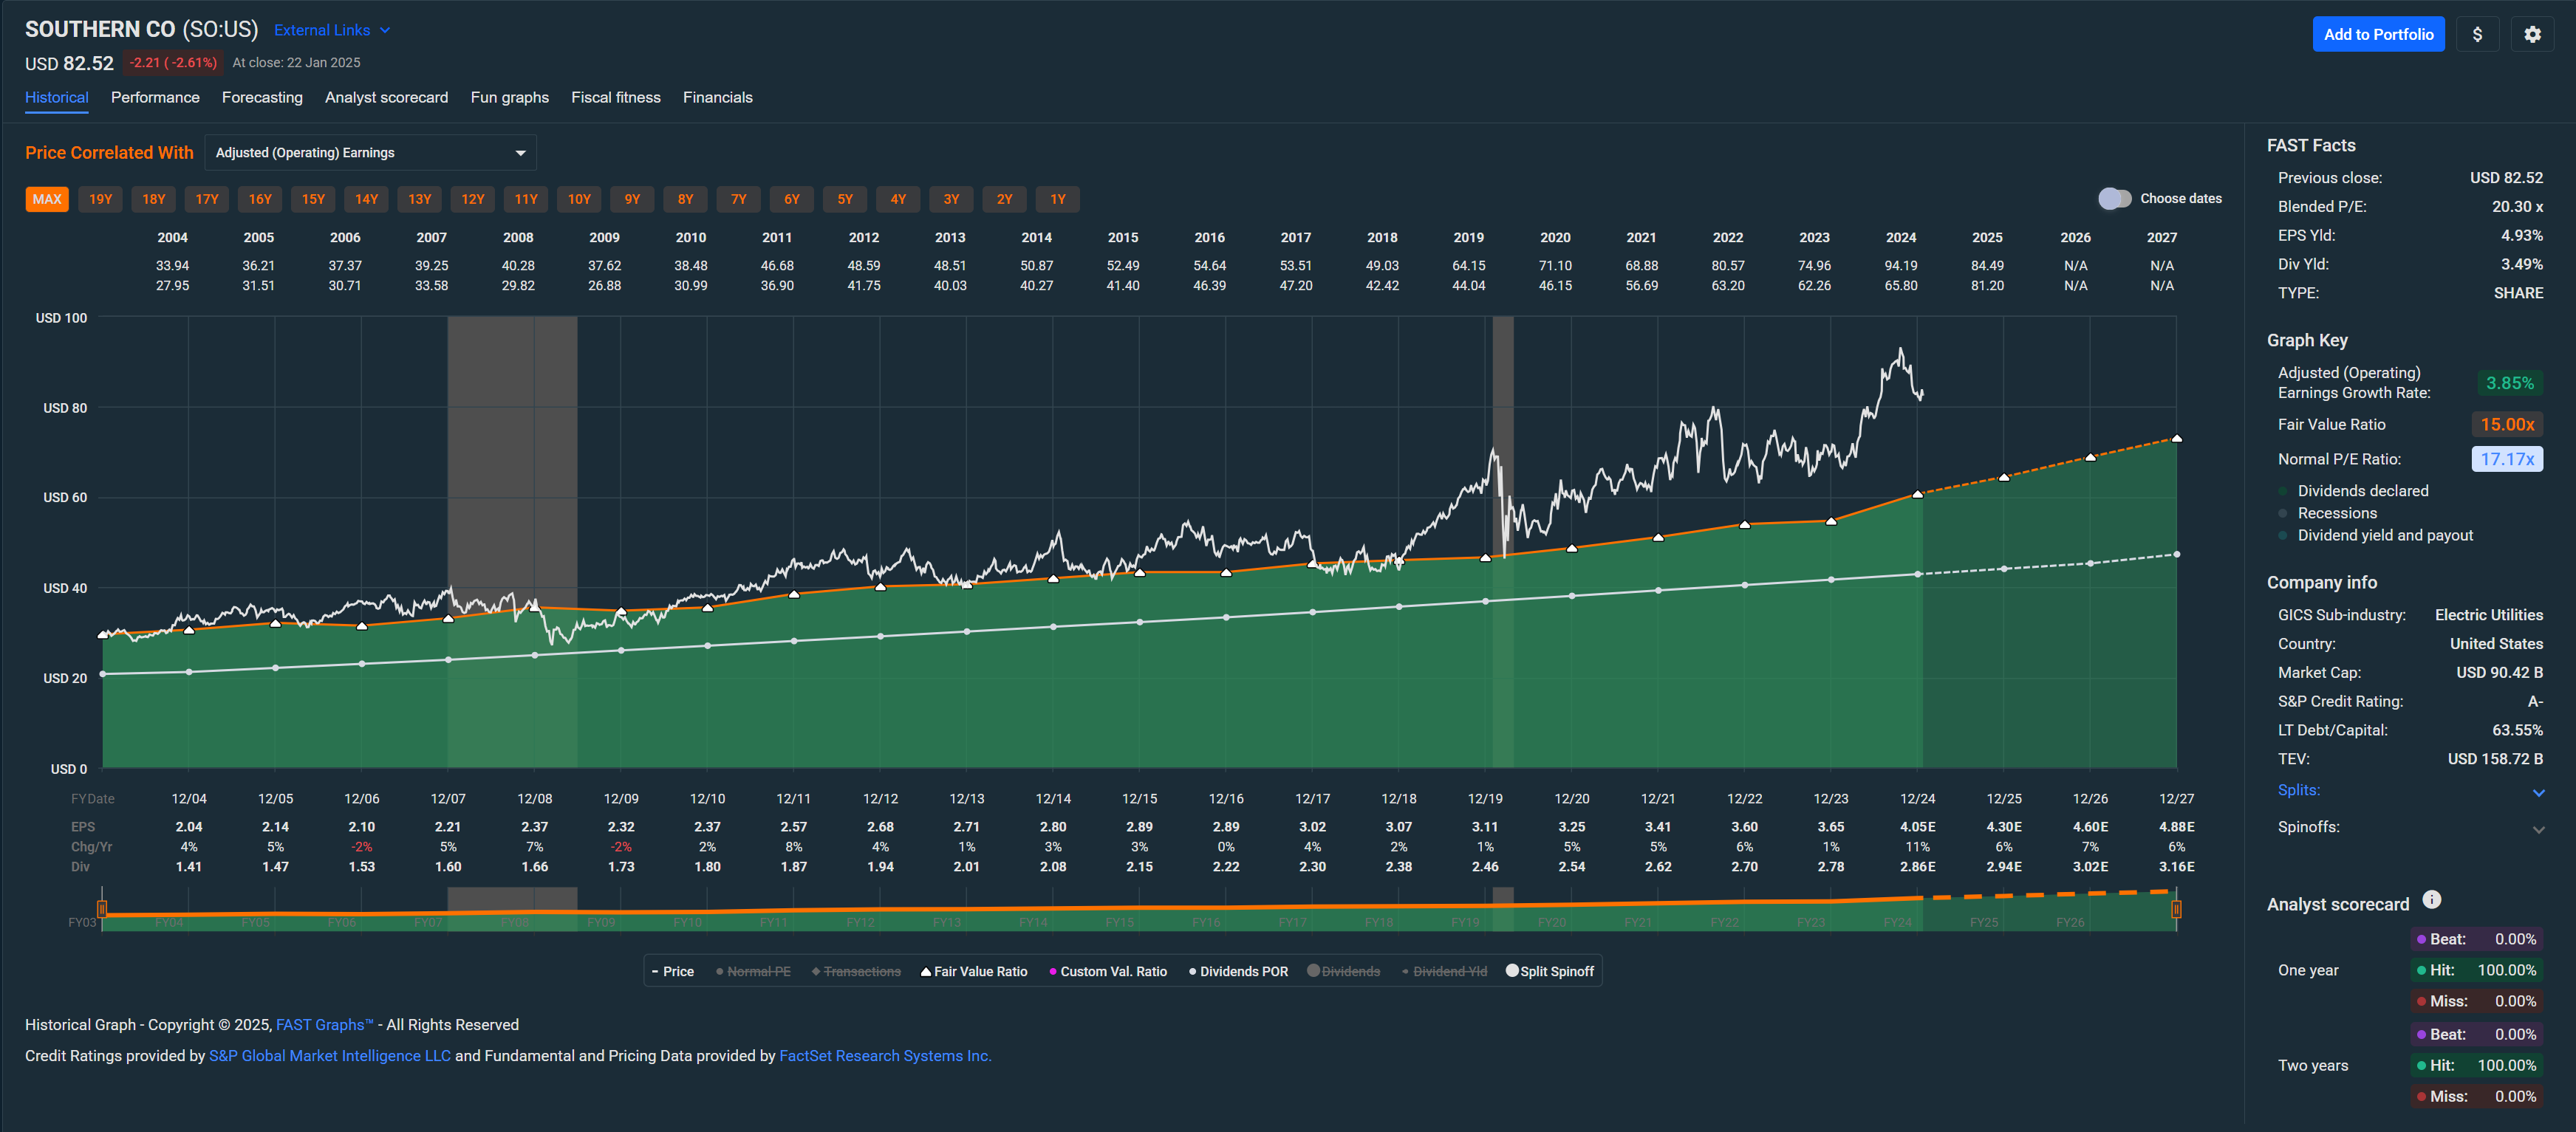Open the FAST Graphs link
The width and height of the screenshot is (2576, 1132).
click(x=324, y=1025)
